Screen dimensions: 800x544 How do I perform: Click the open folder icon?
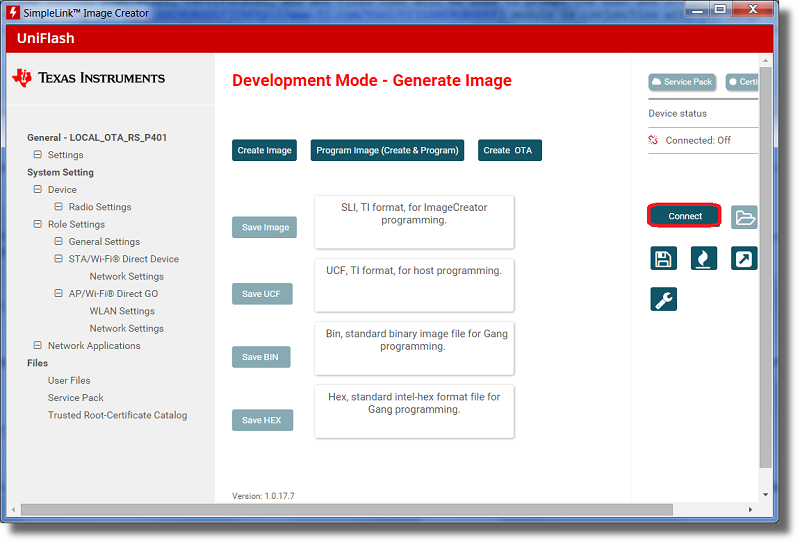pyautogui.click(x=744, y=217)
